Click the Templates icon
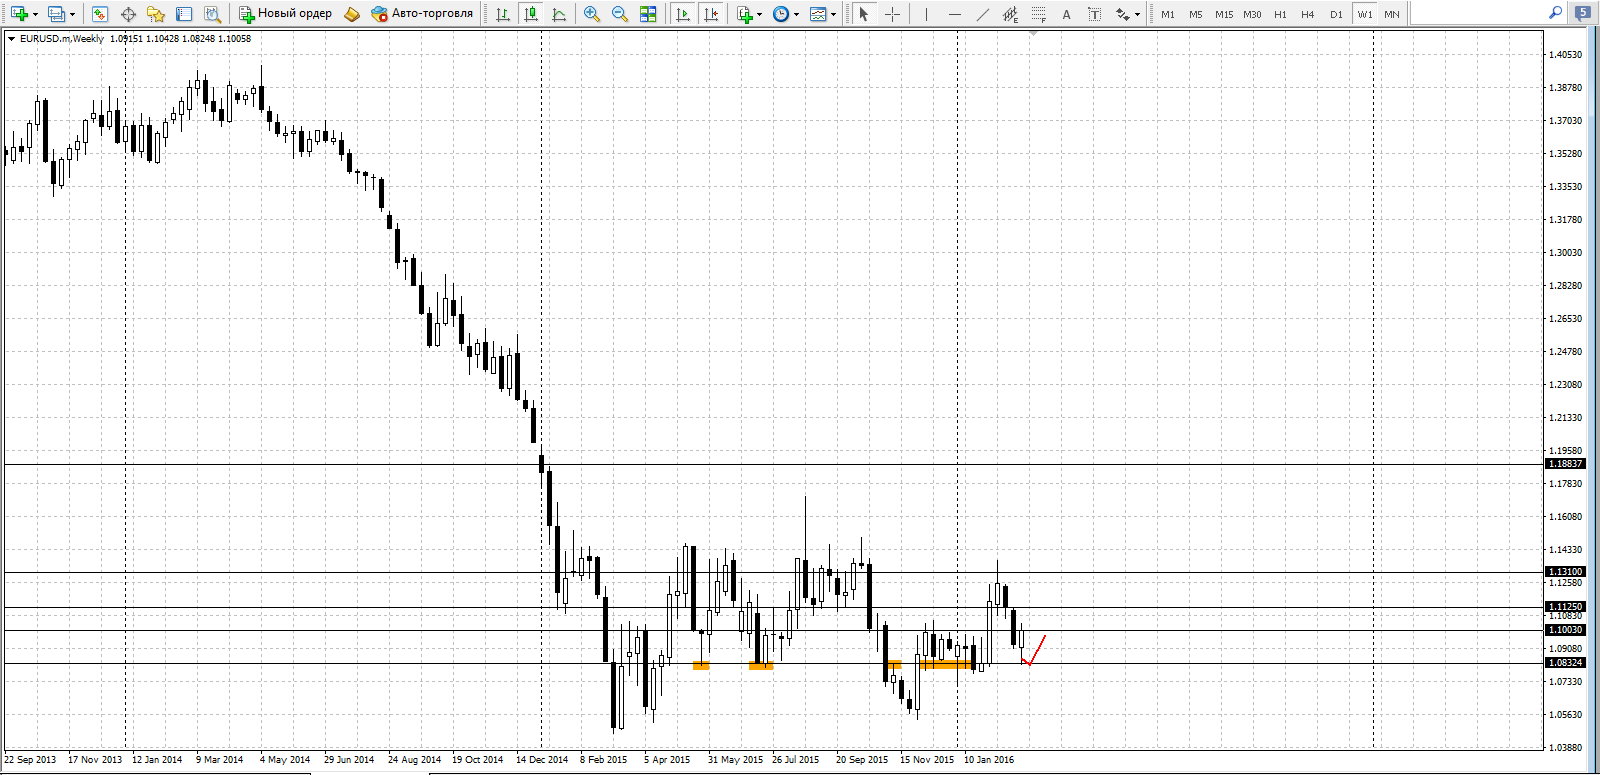 click(x=818, y=14)
